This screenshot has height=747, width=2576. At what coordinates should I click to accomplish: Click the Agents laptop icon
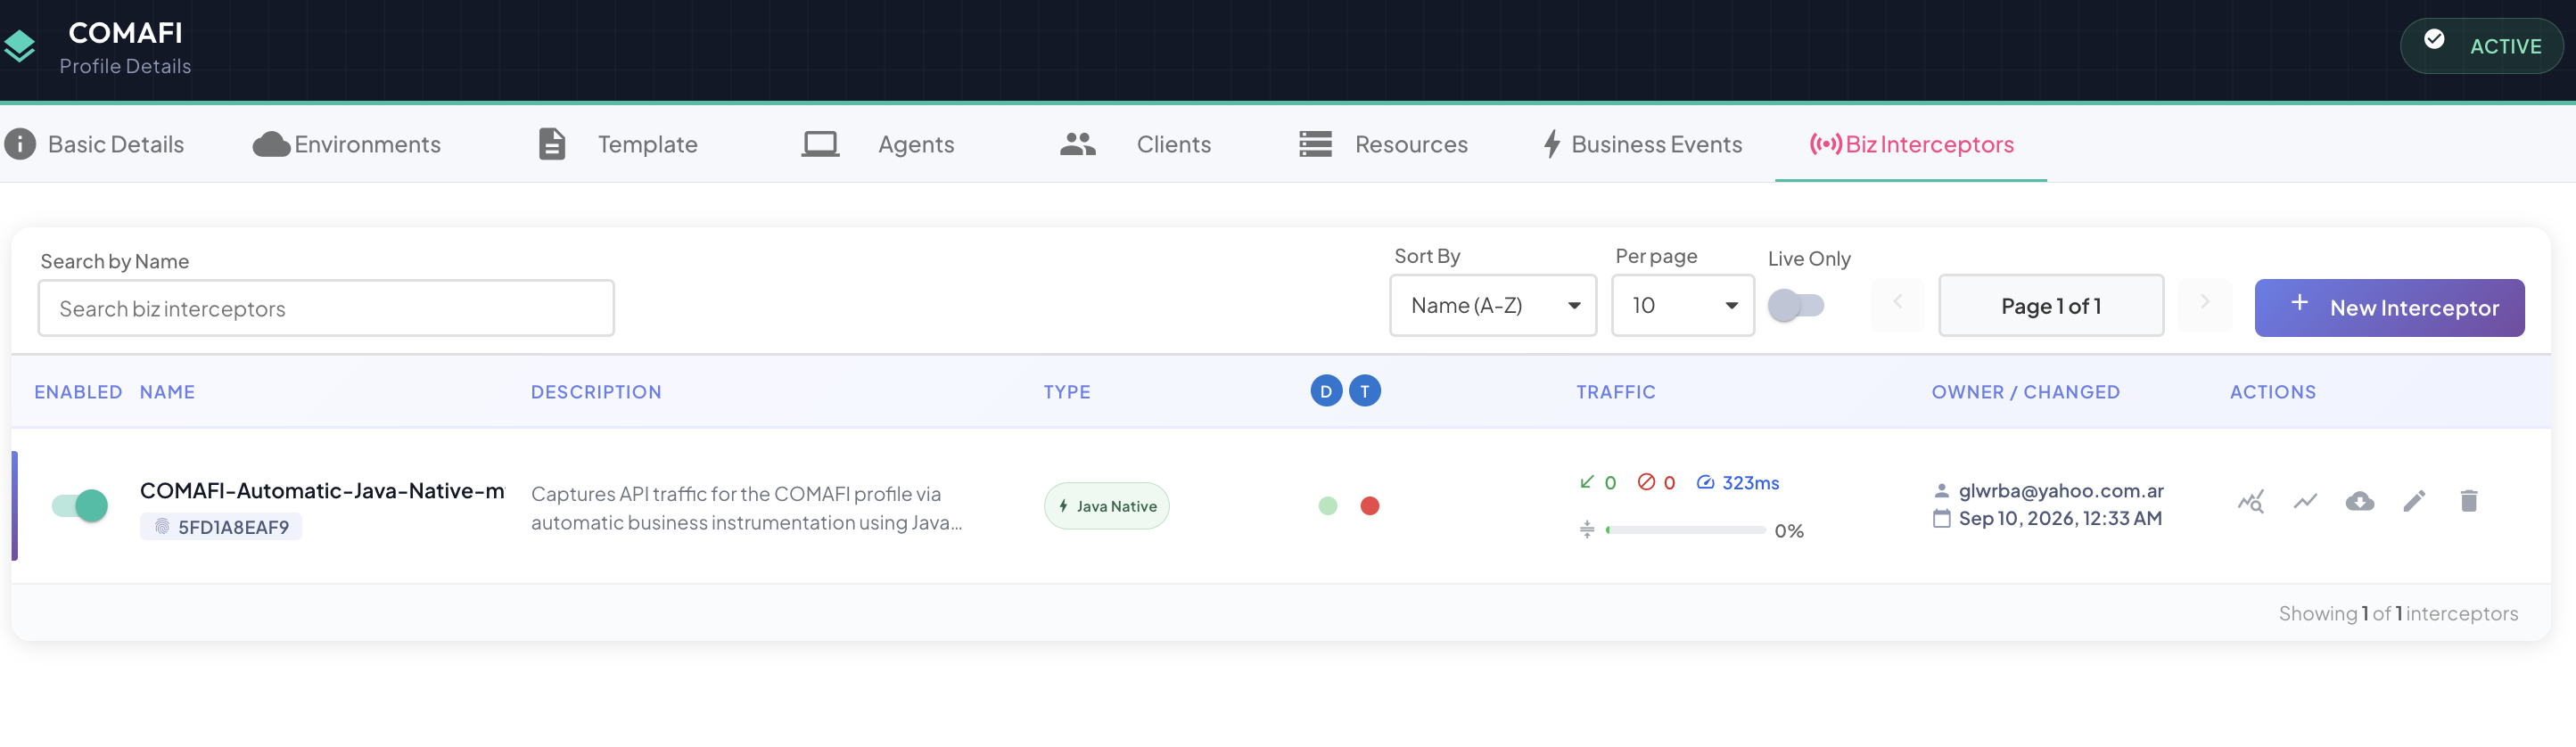click(820, 144)
